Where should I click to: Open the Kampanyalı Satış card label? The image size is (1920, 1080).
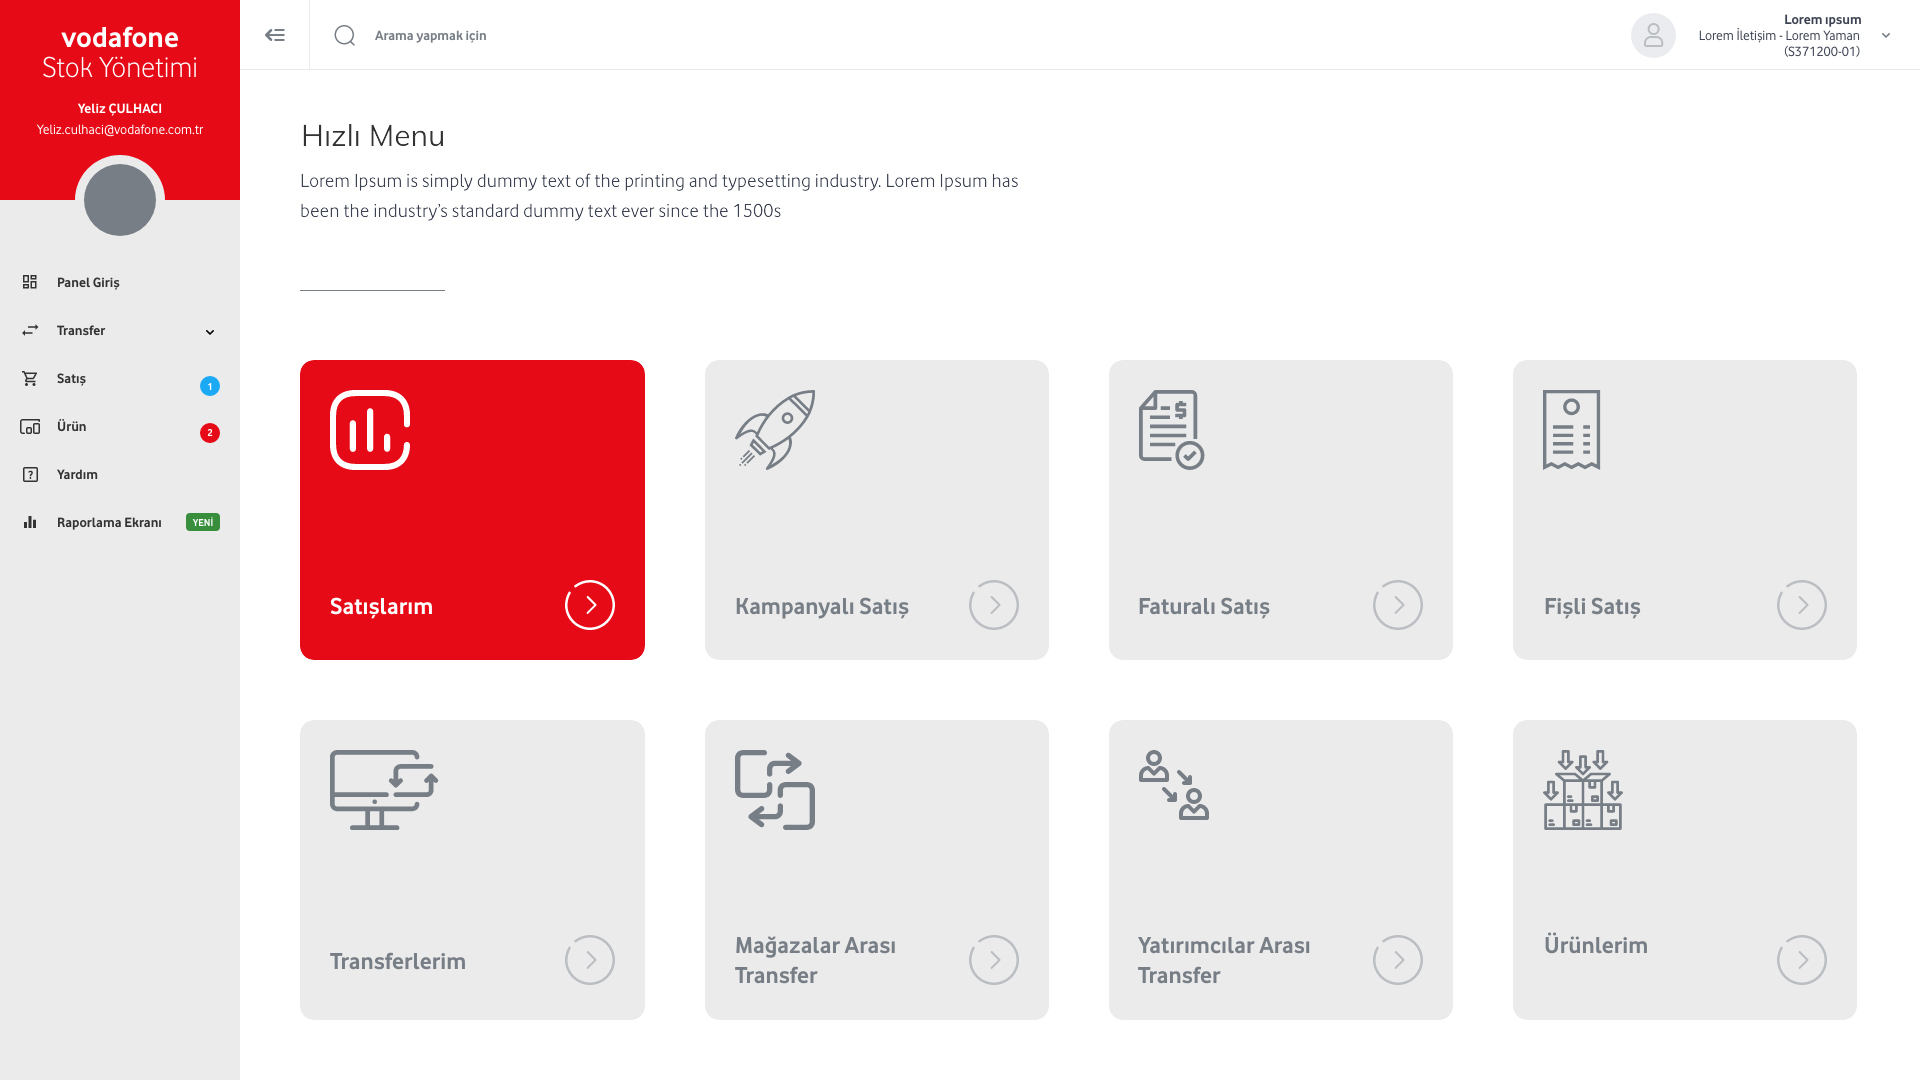pyautogui.click(x=822, y=606)
